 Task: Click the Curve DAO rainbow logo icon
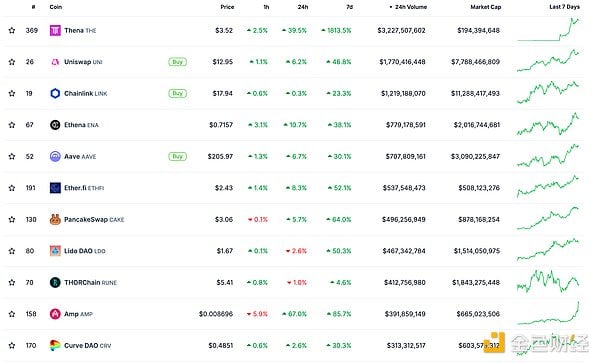(x=55, y=345)
